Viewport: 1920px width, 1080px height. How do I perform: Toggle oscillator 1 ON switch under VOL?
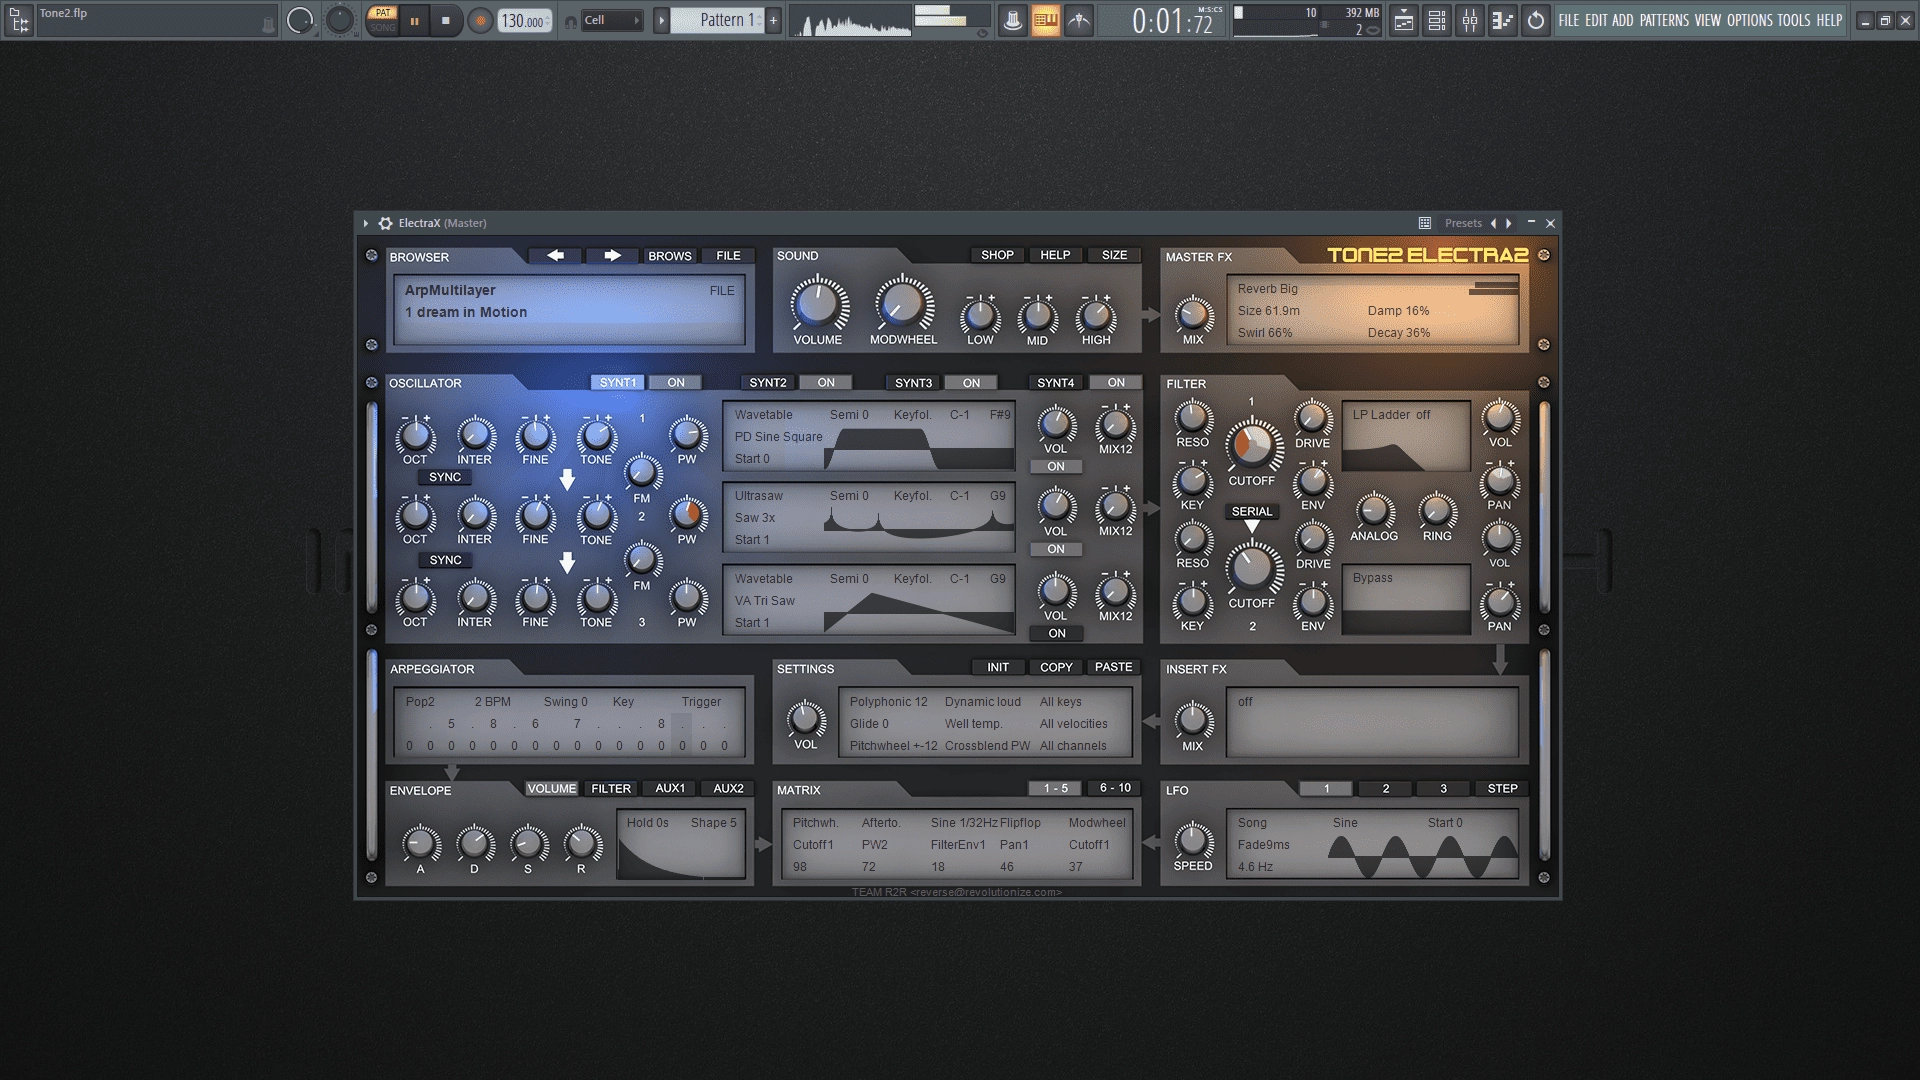(1056, 467)
